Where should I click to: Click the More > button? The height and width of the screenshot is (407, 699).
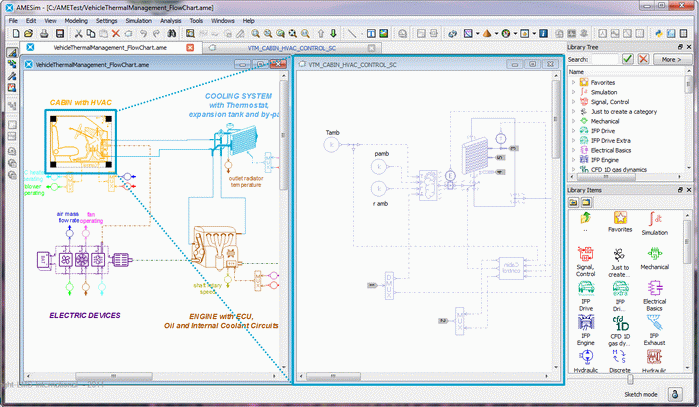point(670,60)
